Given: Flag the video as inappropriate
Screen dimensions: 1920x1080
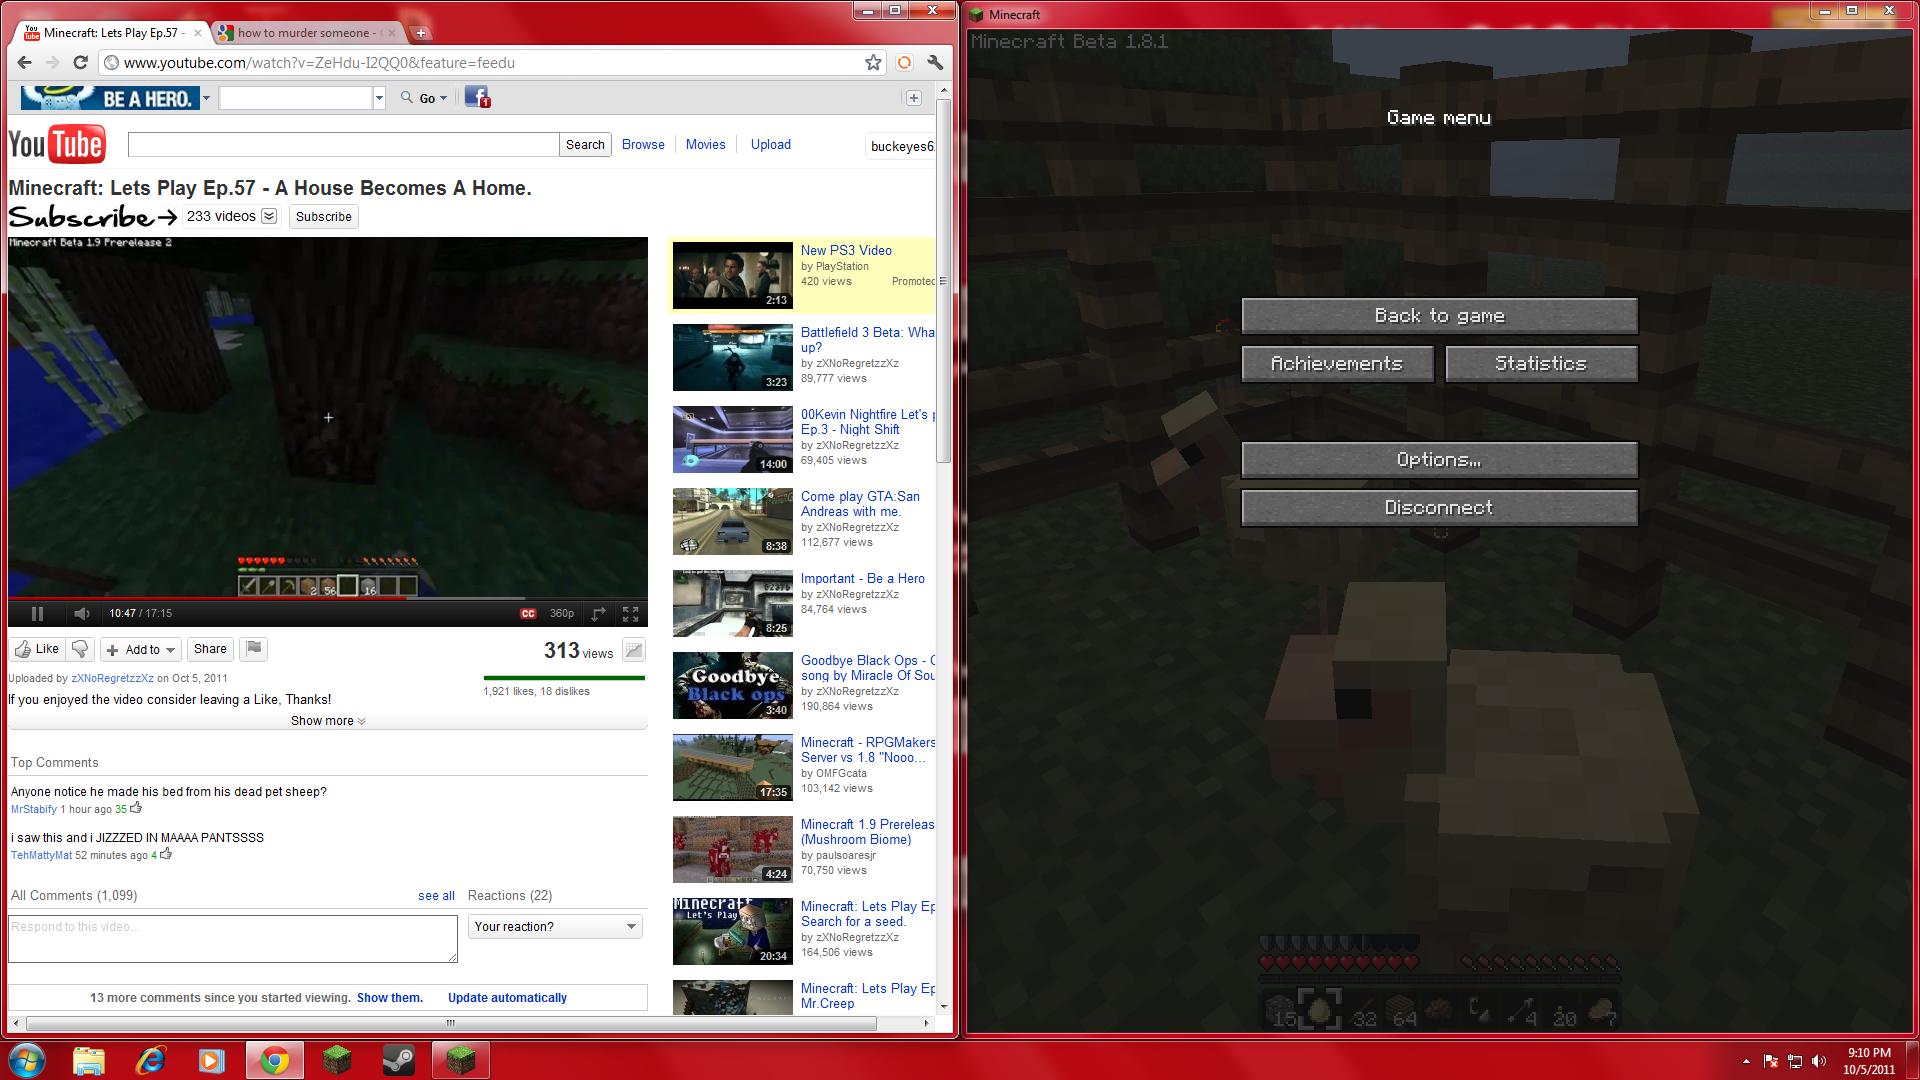Looking at the screenshot, I should 254,649.
